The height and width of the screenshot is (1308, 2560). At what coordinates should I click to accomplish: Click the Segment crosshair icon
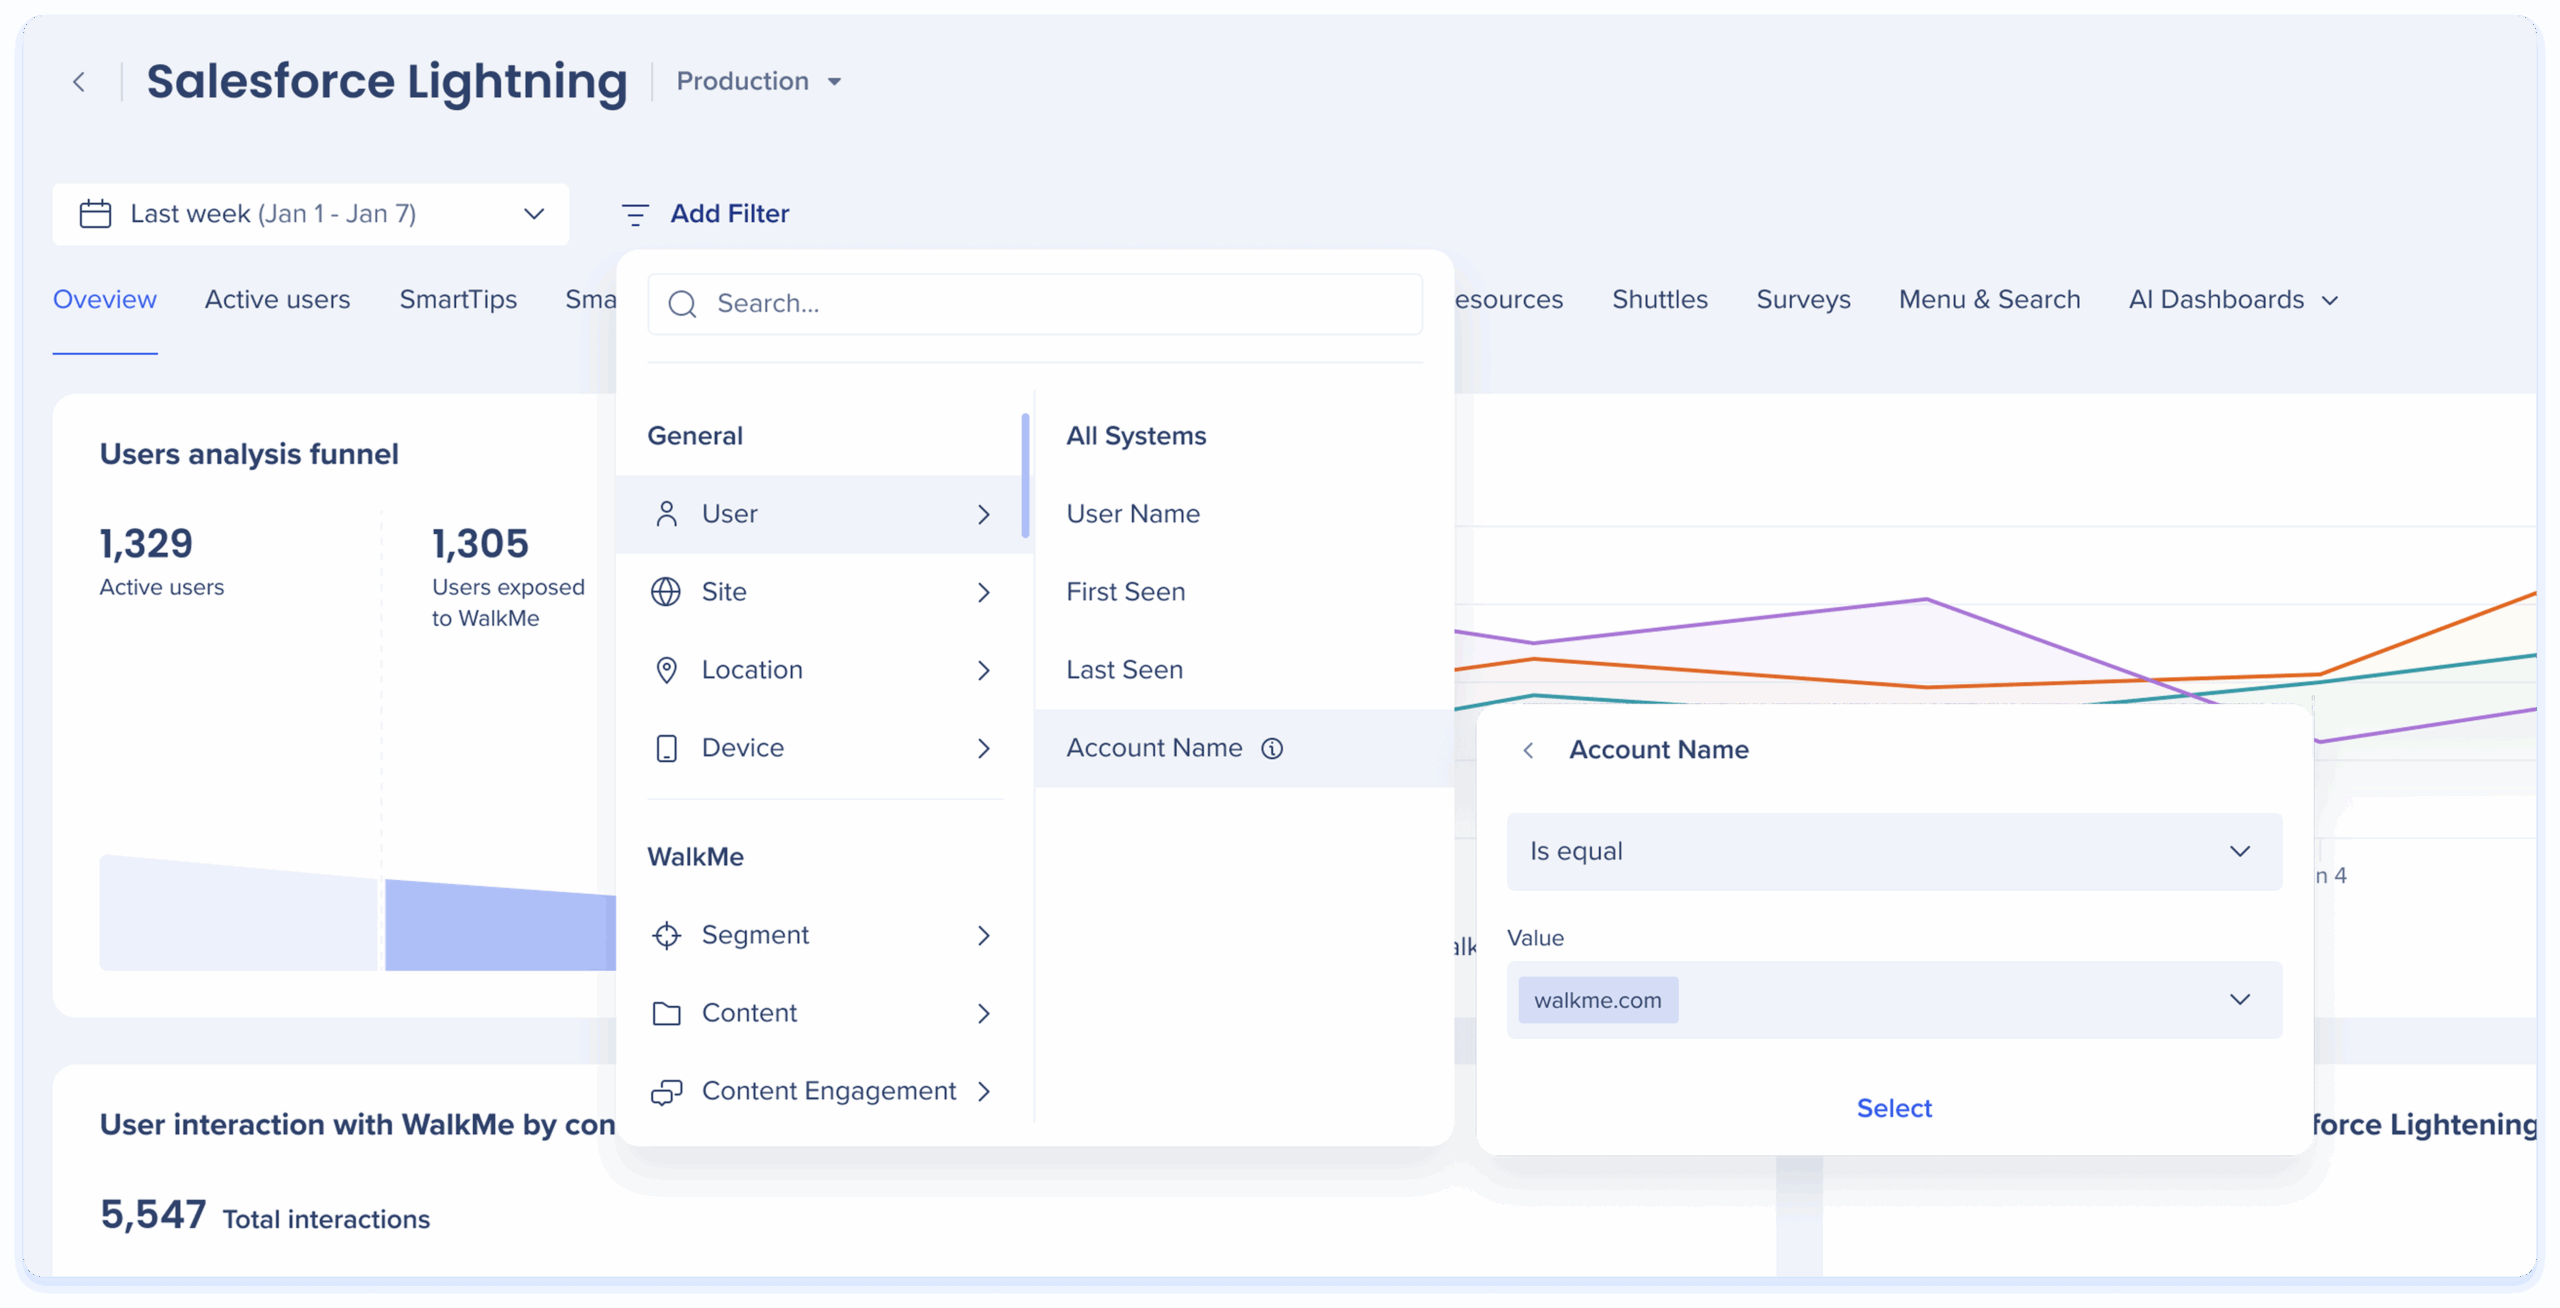coord(666,935)
